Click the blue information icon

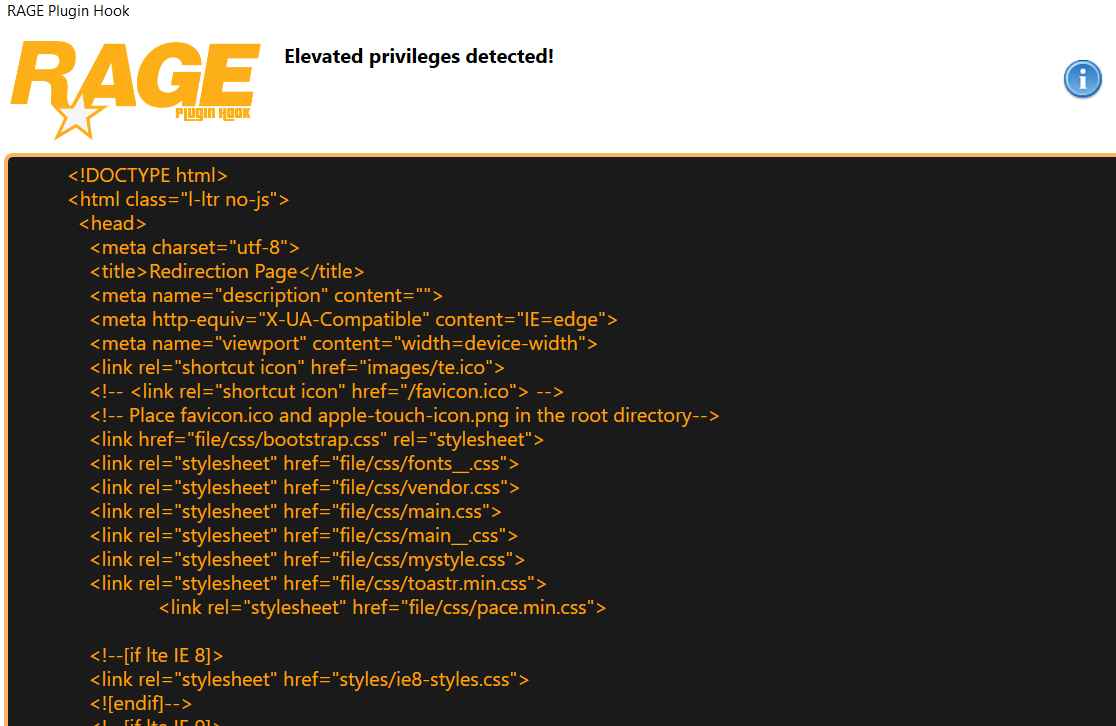click(1082, 79)
